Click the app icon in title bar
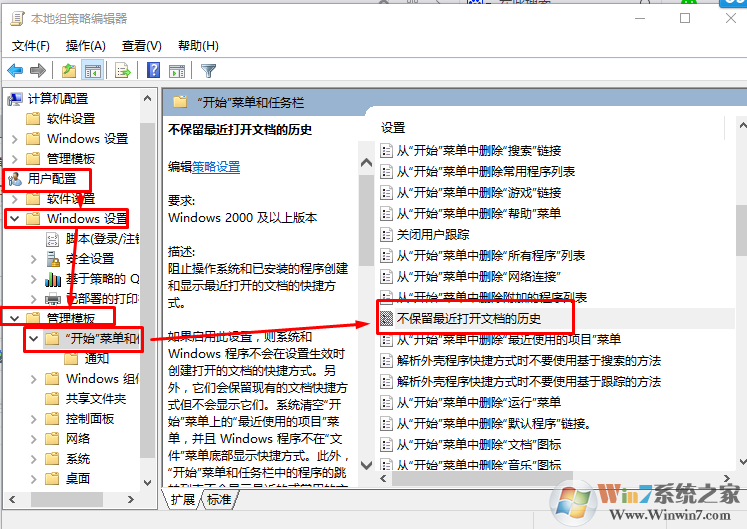Screen dimensions: 747x529 pyautogui.click(x=17, y=19)
